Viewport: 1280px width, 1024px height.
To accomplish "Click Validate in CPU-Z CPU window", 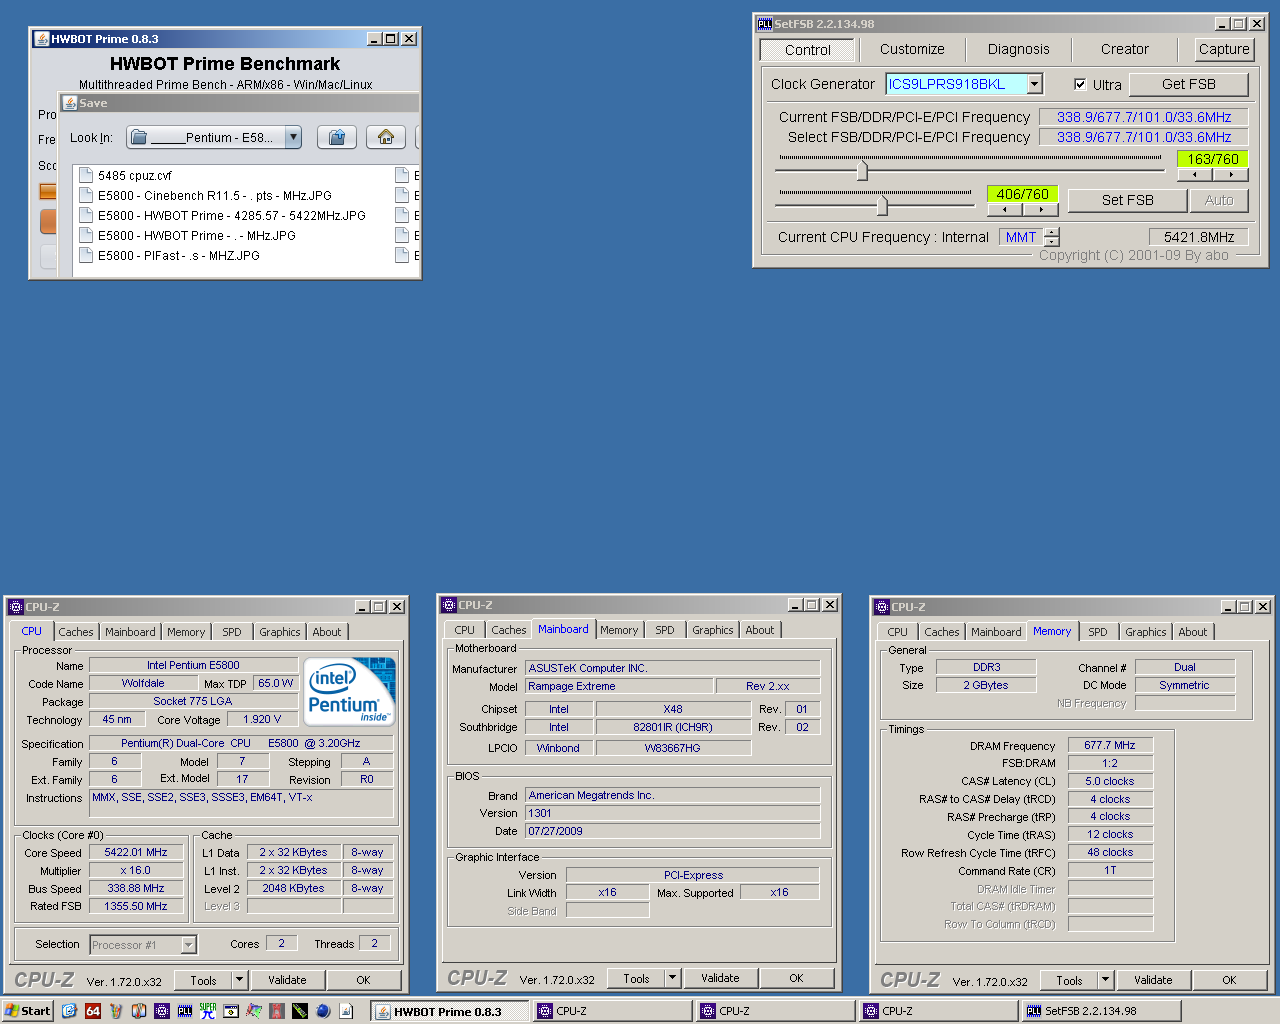I will click(287, 980).
